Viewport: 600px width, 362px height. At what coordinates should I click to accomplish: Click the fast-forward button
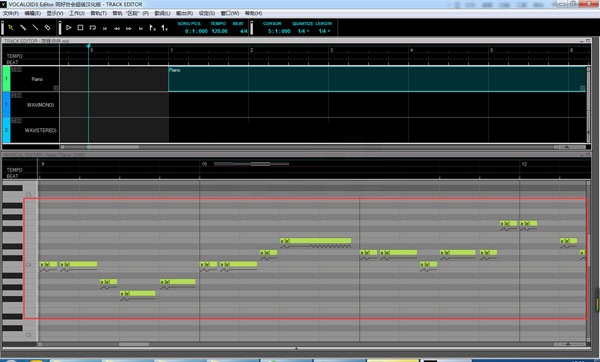[x=129, y=28]
